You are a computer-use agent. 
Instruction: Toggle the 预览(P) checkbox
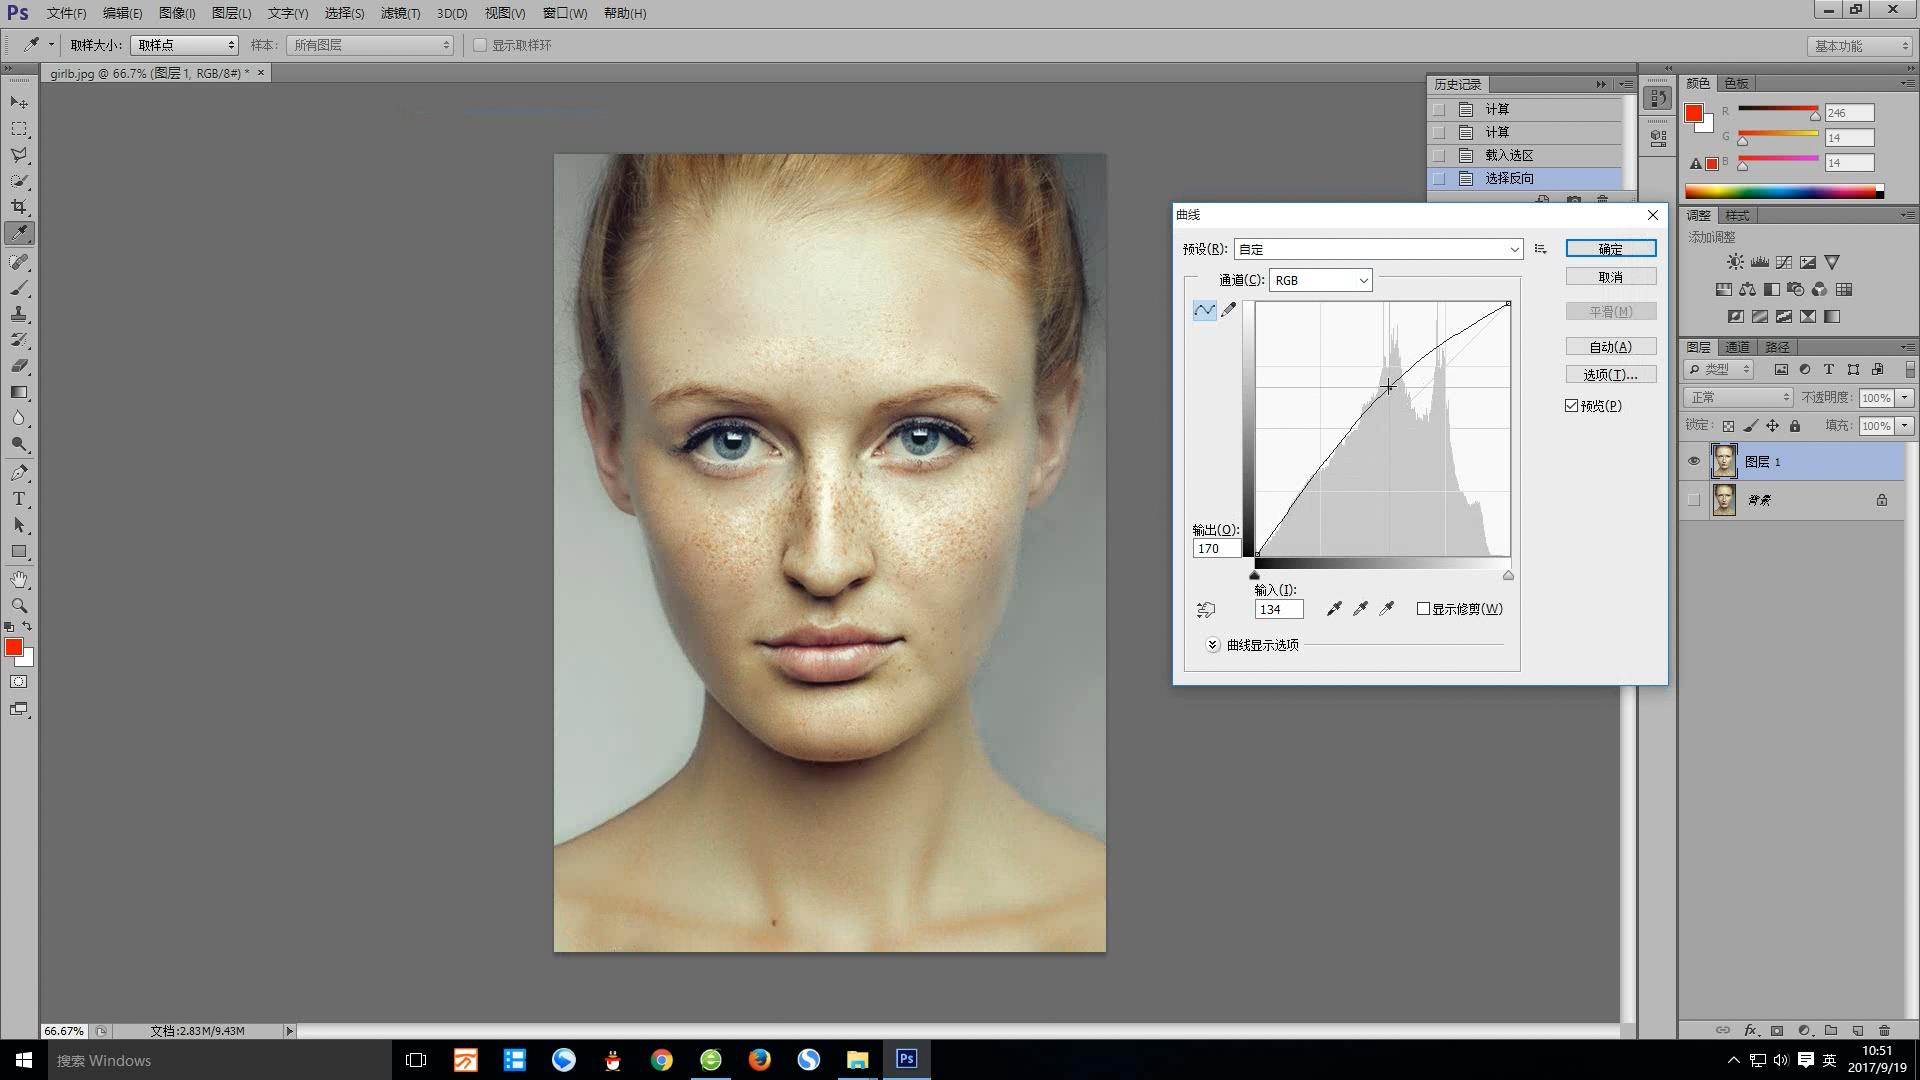(1572, 406)
